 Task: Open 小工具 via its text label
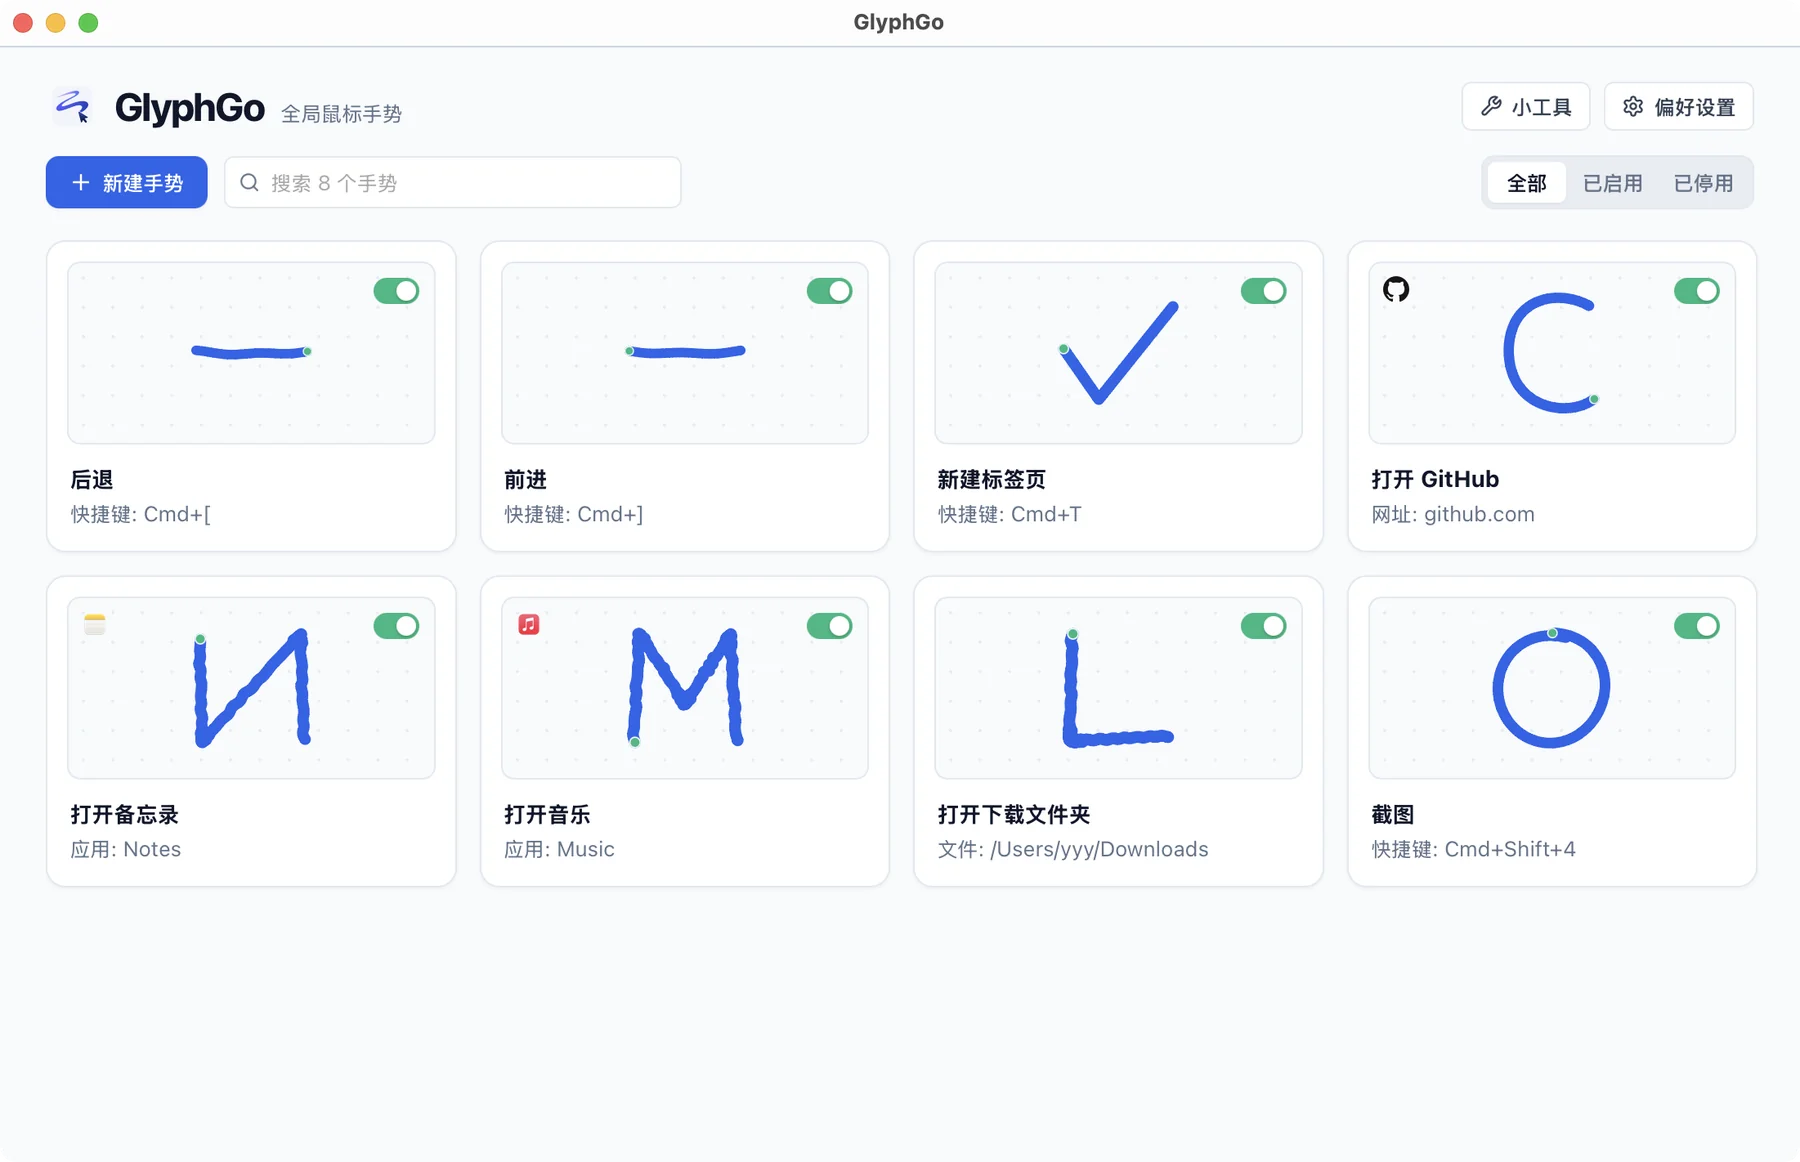1542,107
